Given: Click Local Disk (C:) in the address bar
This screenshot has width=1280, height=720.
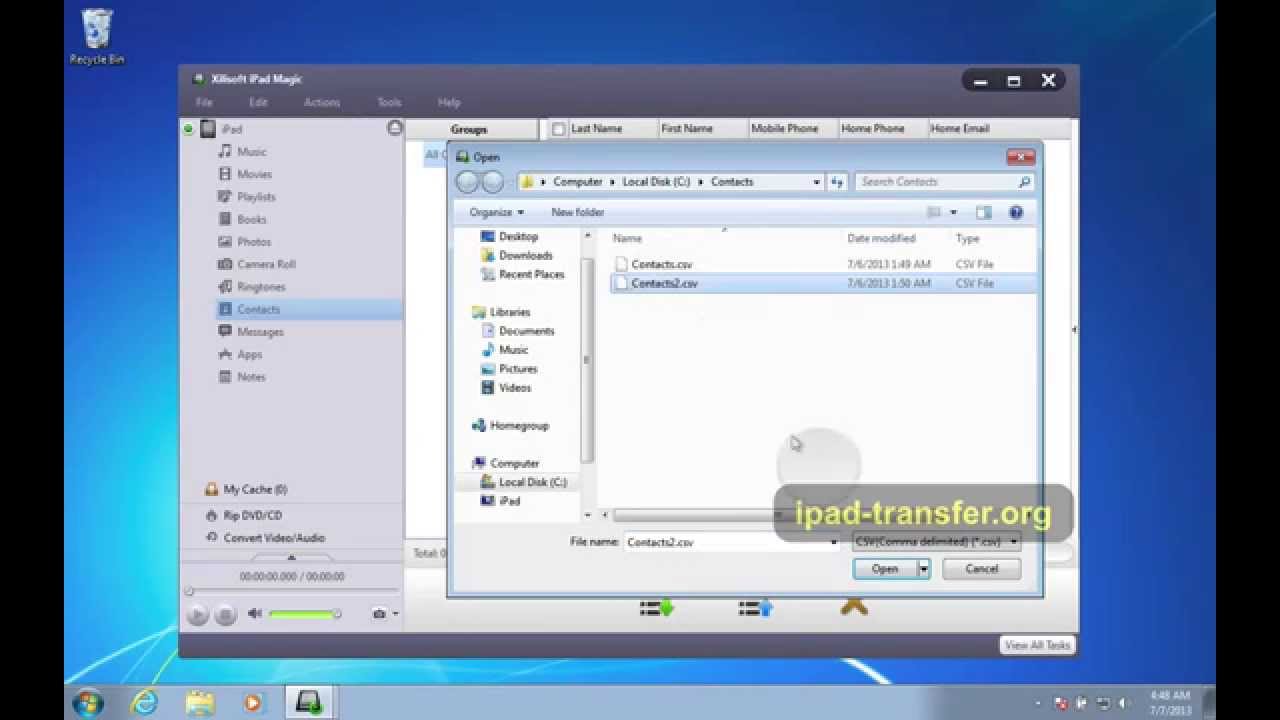Looking at the screenshot, I should [656, 182].
